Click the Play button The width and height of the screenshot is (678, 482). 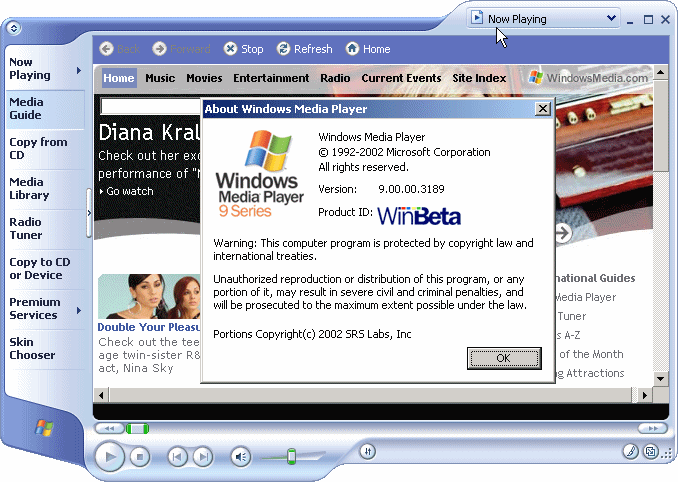[109, 456]
